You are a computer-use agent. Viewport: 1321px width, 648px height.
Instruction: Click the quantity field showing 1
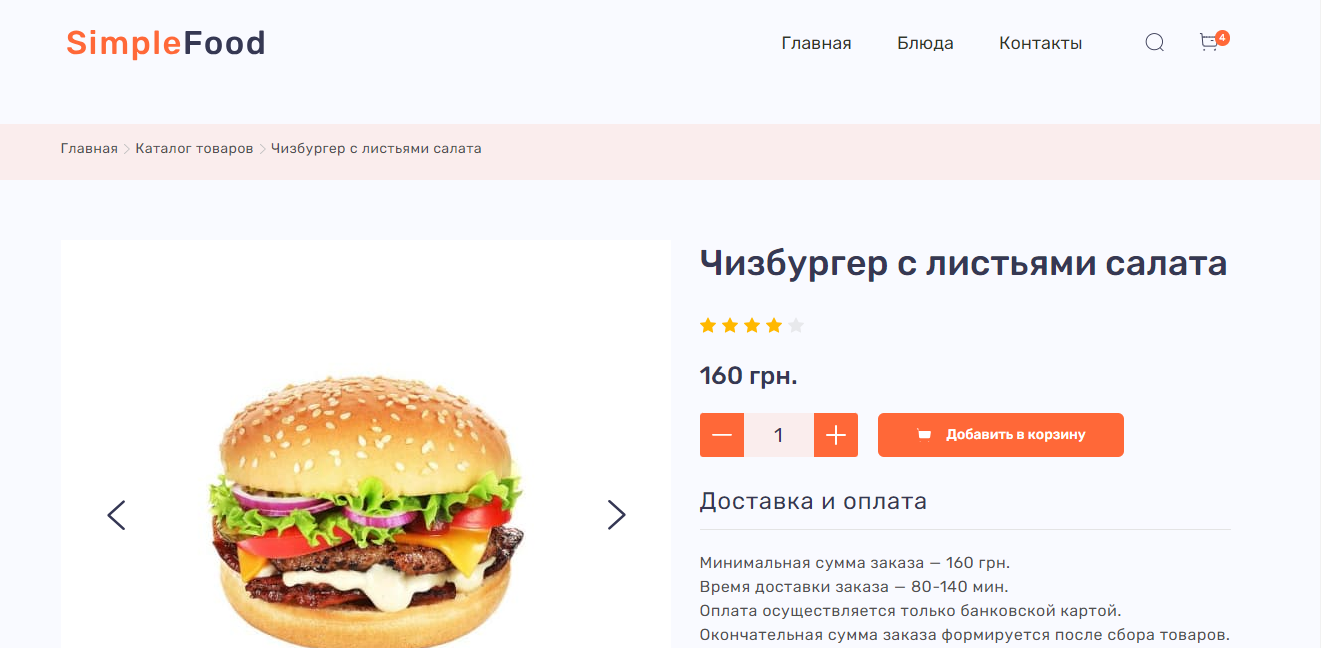(779, 435)
